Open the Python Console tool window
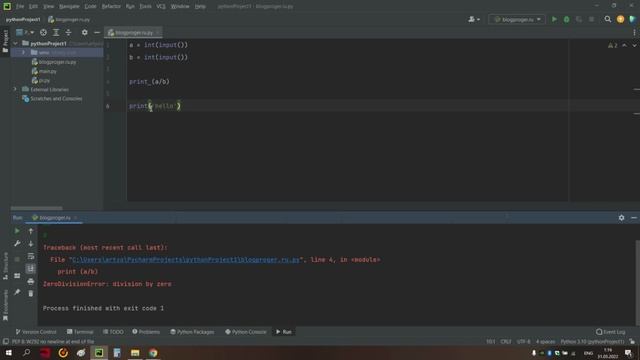Image resolution: width=640 pixels, height=360 pixels. [x=246, y=332]
